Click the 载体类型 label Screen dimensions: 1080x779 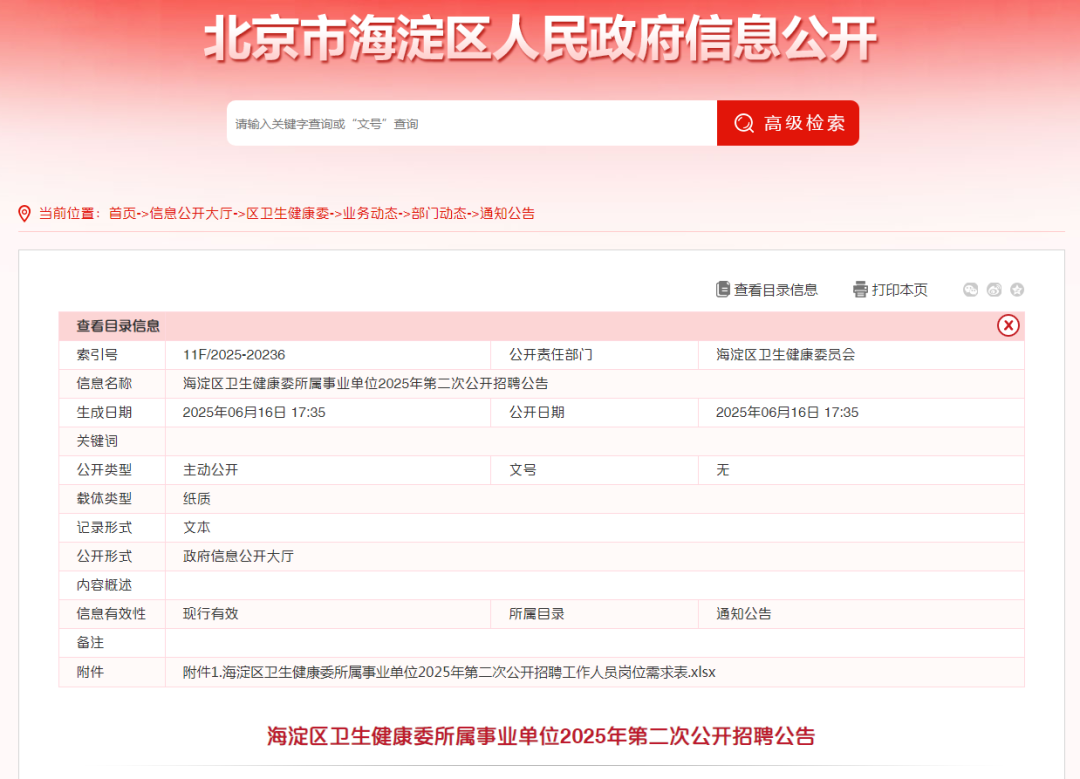point(104,499)
